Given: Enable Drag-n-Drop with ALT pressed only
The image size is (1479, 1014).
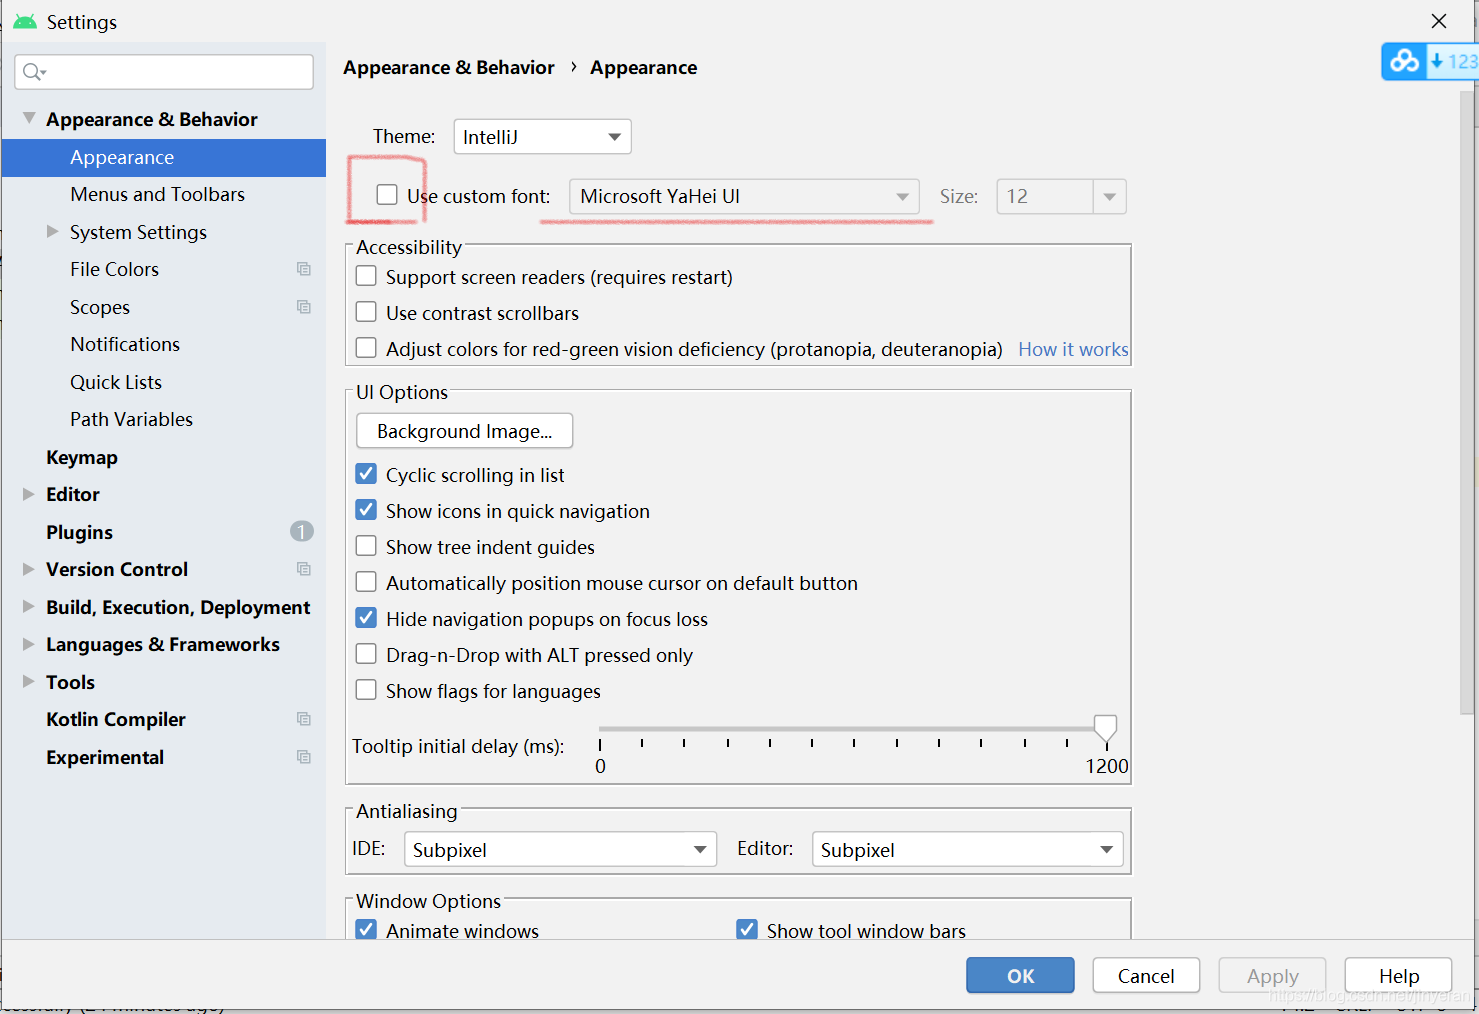Looking at the screenshot, I should coord(367,654).
